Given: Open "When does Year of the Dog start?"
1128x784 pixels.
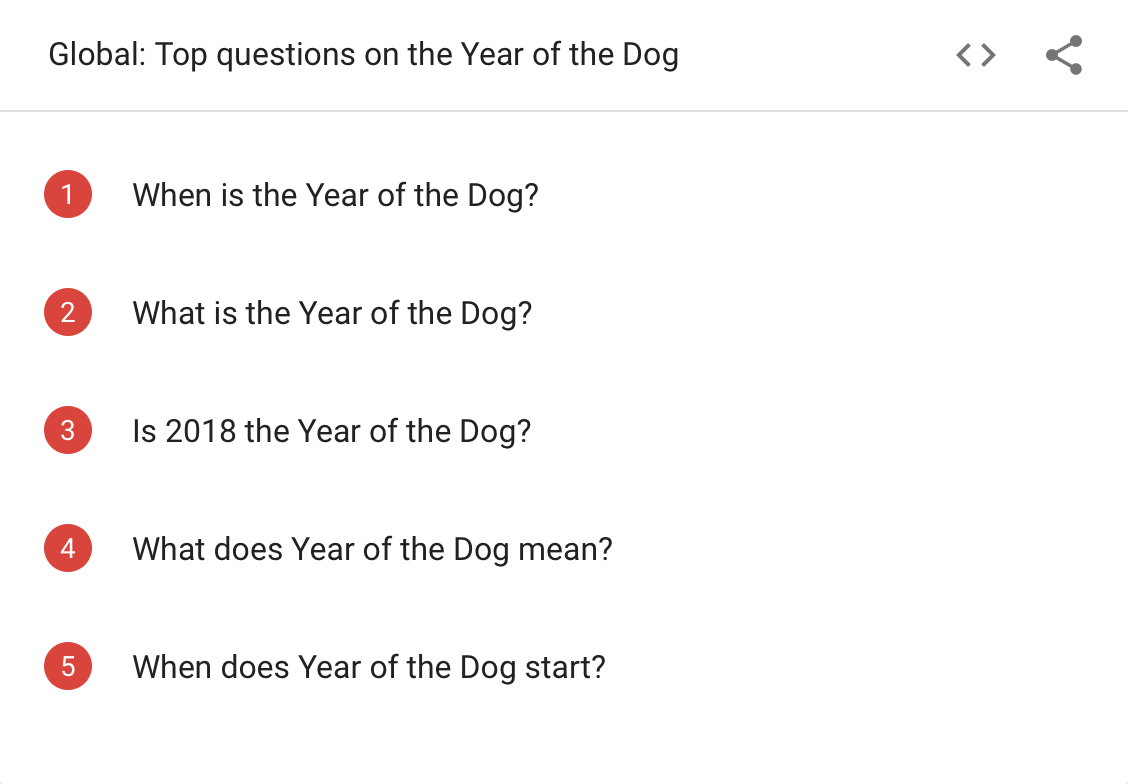Looking at the screenshot, I should 369,667.
